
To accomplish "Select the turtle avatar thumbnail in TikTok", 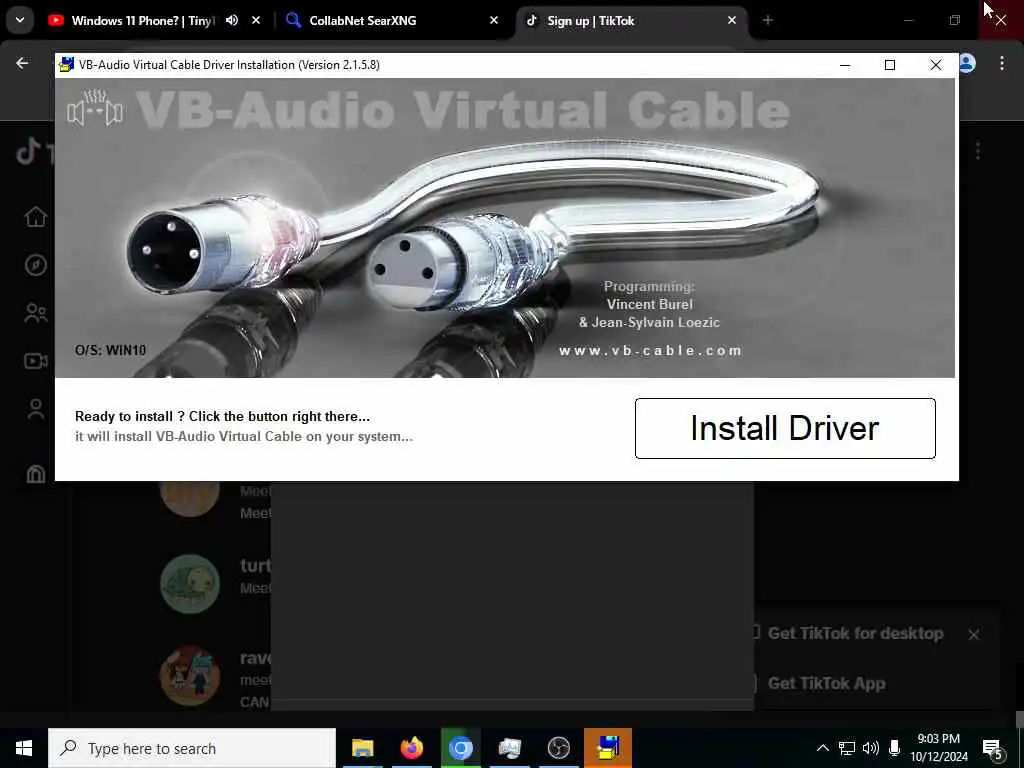I will coord(190,584).
